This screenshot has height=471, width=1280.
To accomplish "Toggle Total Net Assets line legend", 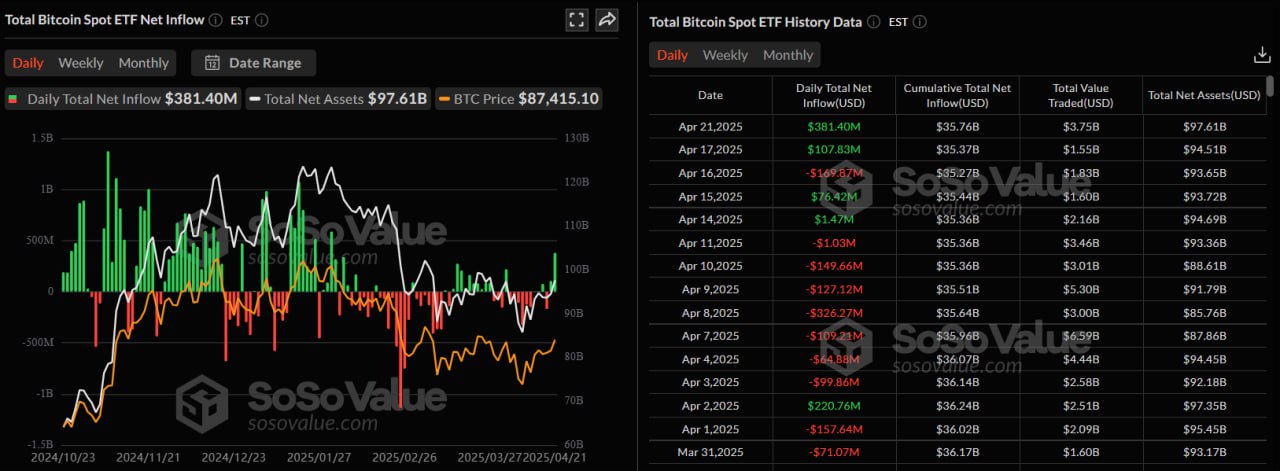I will coord(338,99).
